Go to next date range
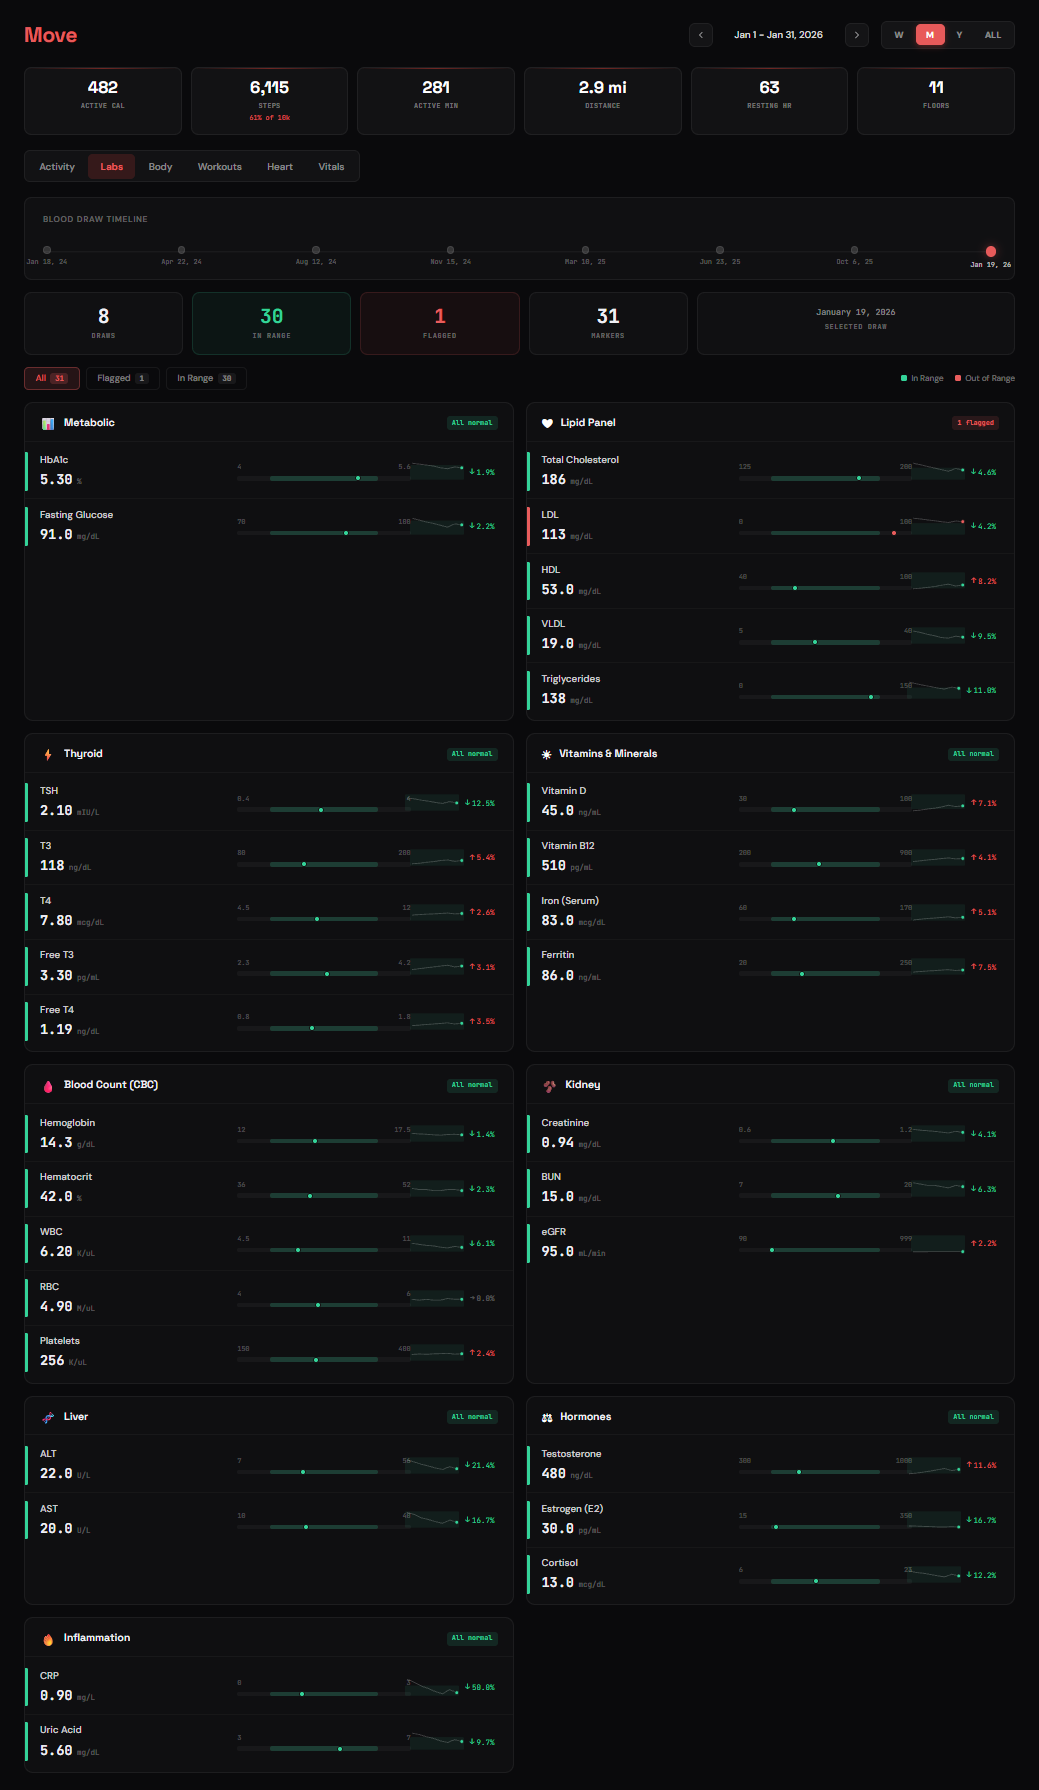1039x1790 pixels. (856, 35)
